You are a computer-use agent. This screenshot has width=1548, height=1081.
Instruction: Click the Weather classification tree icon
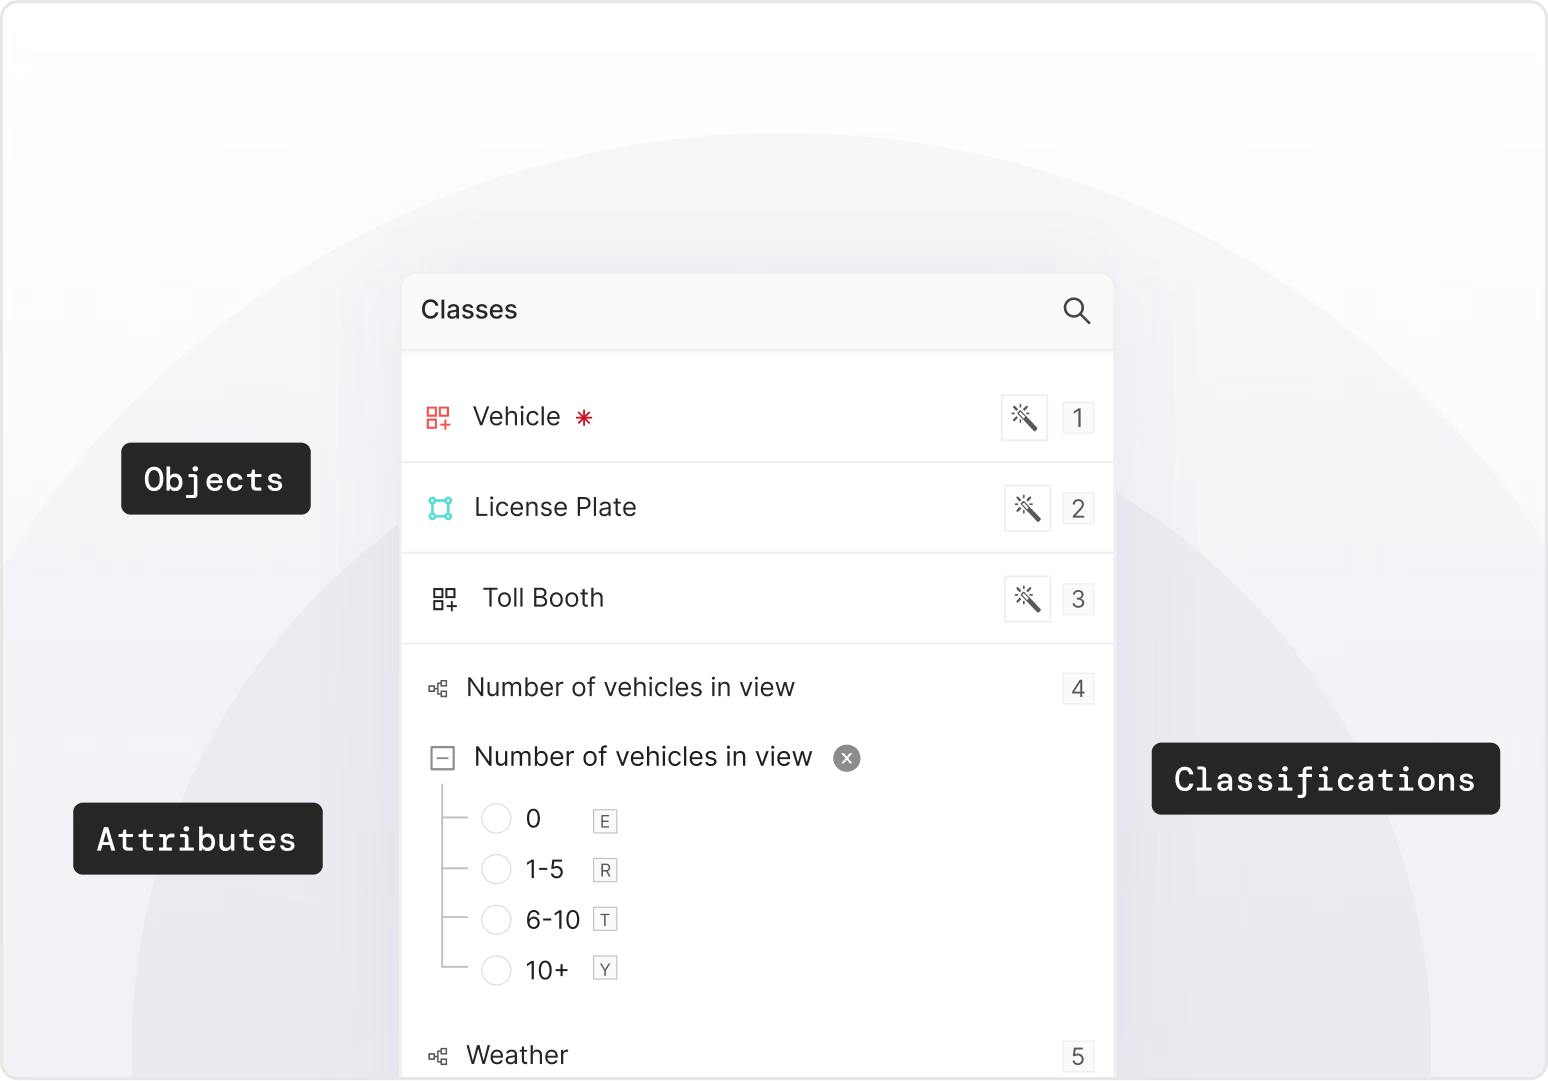438,1056
